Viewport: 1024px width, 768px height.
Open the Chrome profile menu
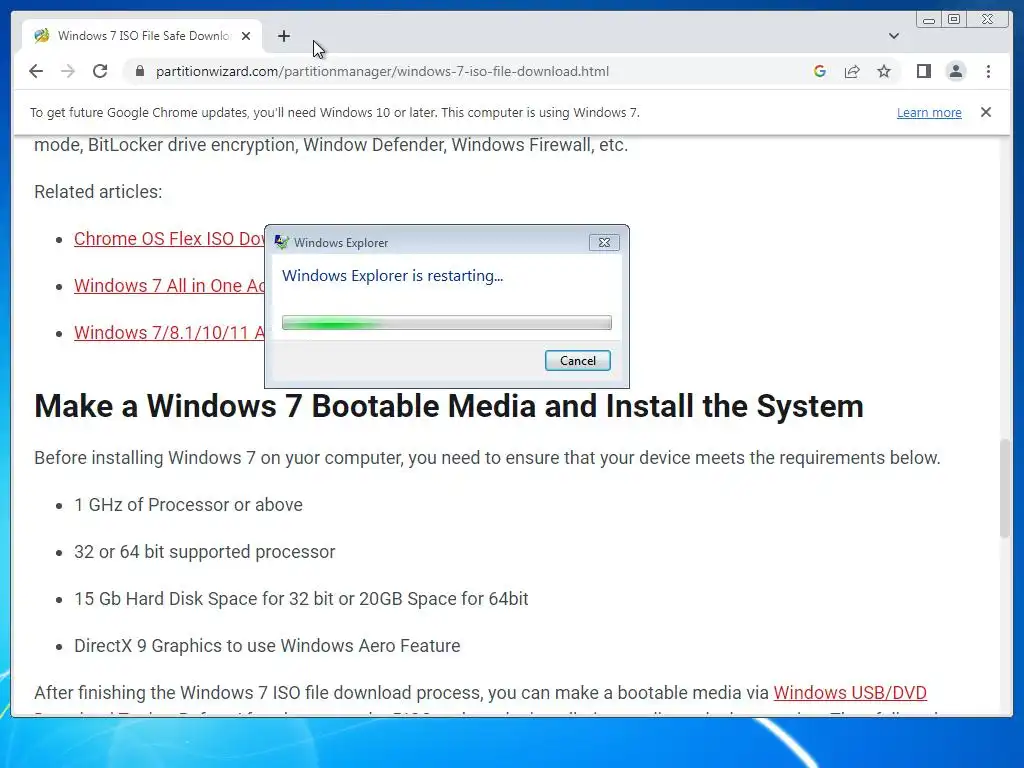(x=955, y=71)
